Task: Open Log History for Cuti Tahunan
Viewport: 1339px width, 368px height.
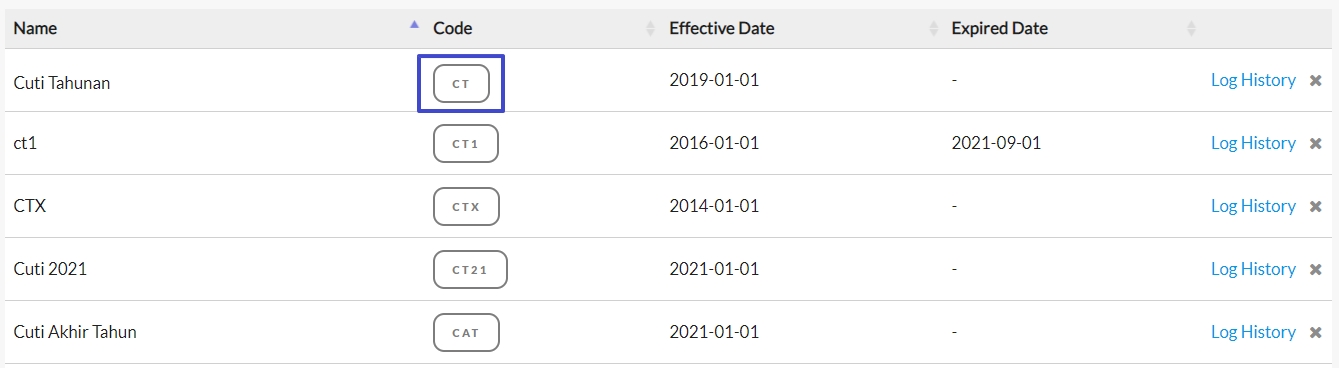Action: (1253, 80)
